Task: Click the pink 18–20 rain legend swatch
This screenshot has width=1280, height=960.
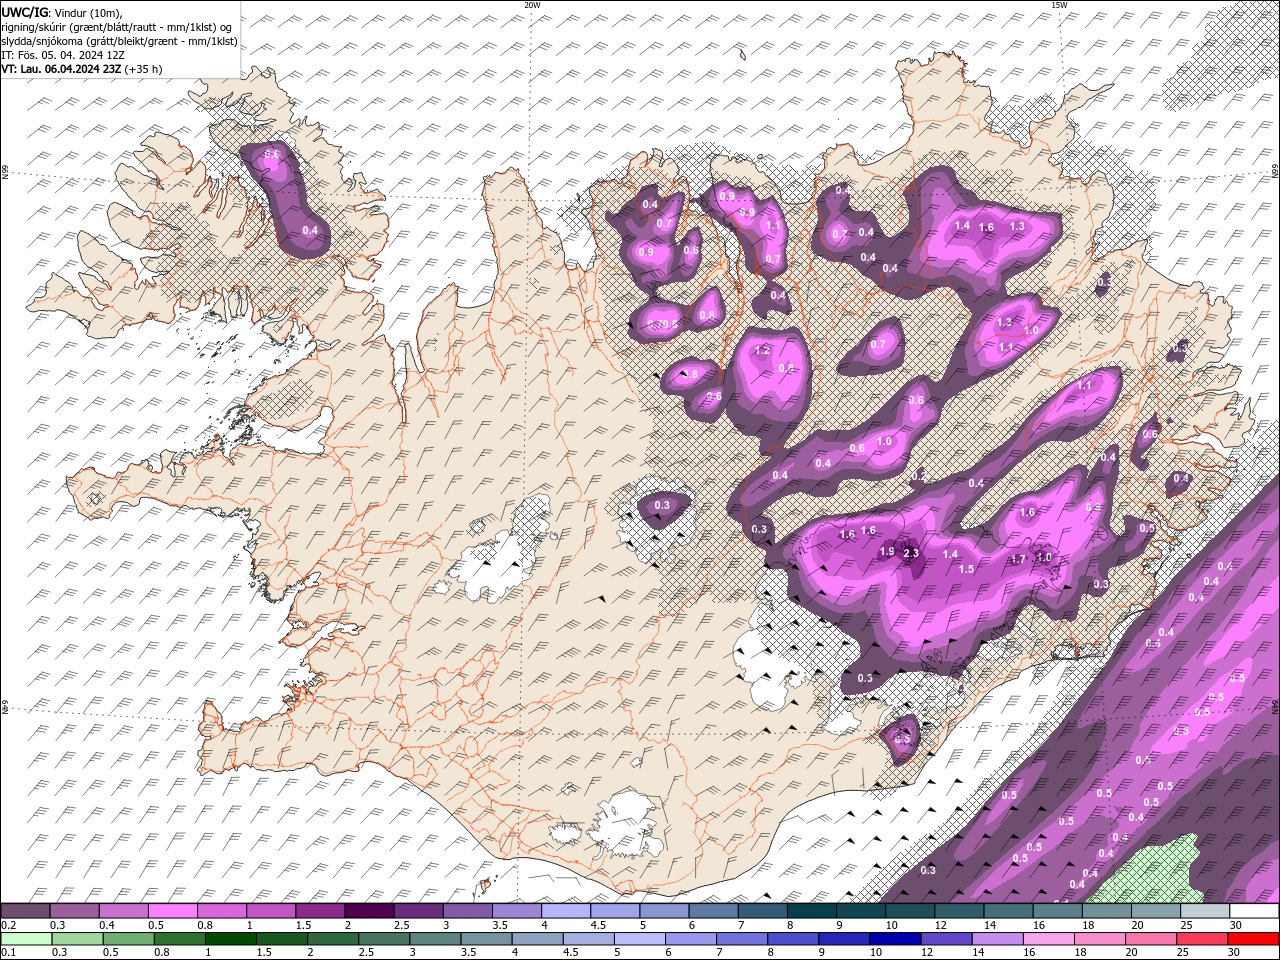Action: (x=1099, y=939)
